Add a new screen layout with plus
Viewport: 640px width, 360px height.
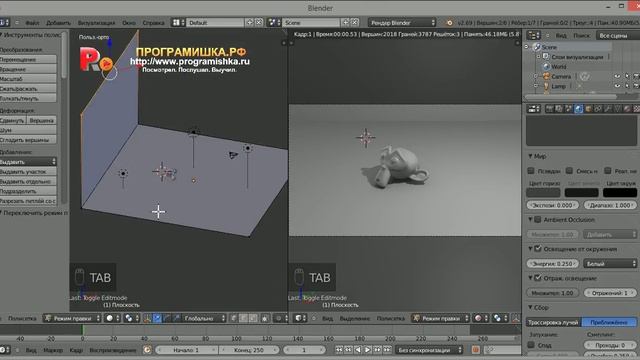pos(250,22)
